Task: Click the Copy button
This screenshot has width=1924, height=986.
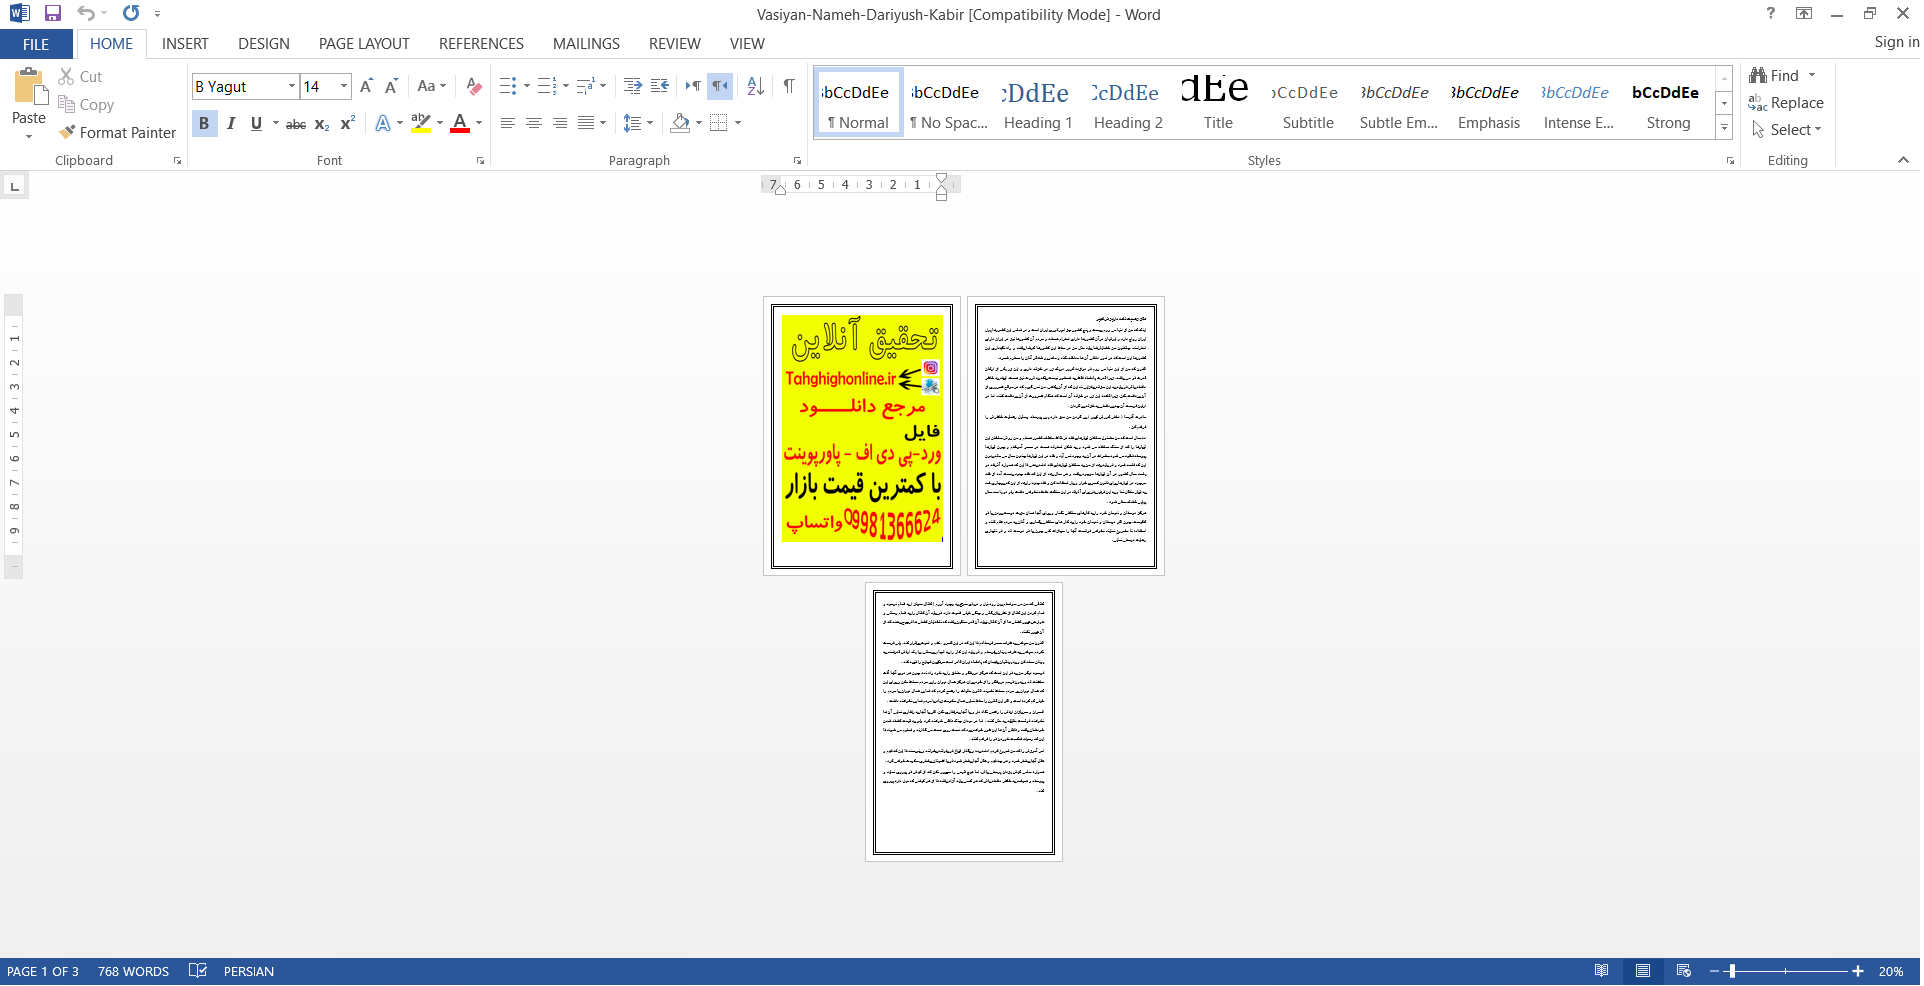Action: 86,104
